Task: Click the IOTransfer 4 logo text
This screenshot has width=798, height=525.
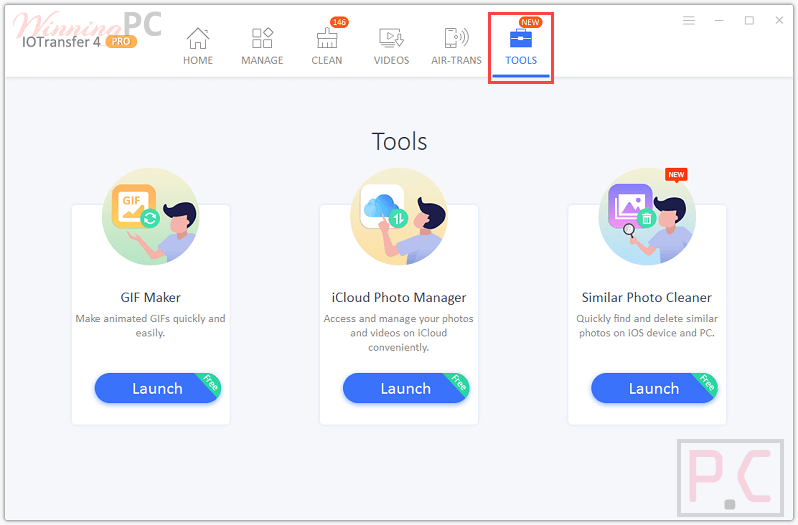Action: pyautogui.click(x=61, y=42)
